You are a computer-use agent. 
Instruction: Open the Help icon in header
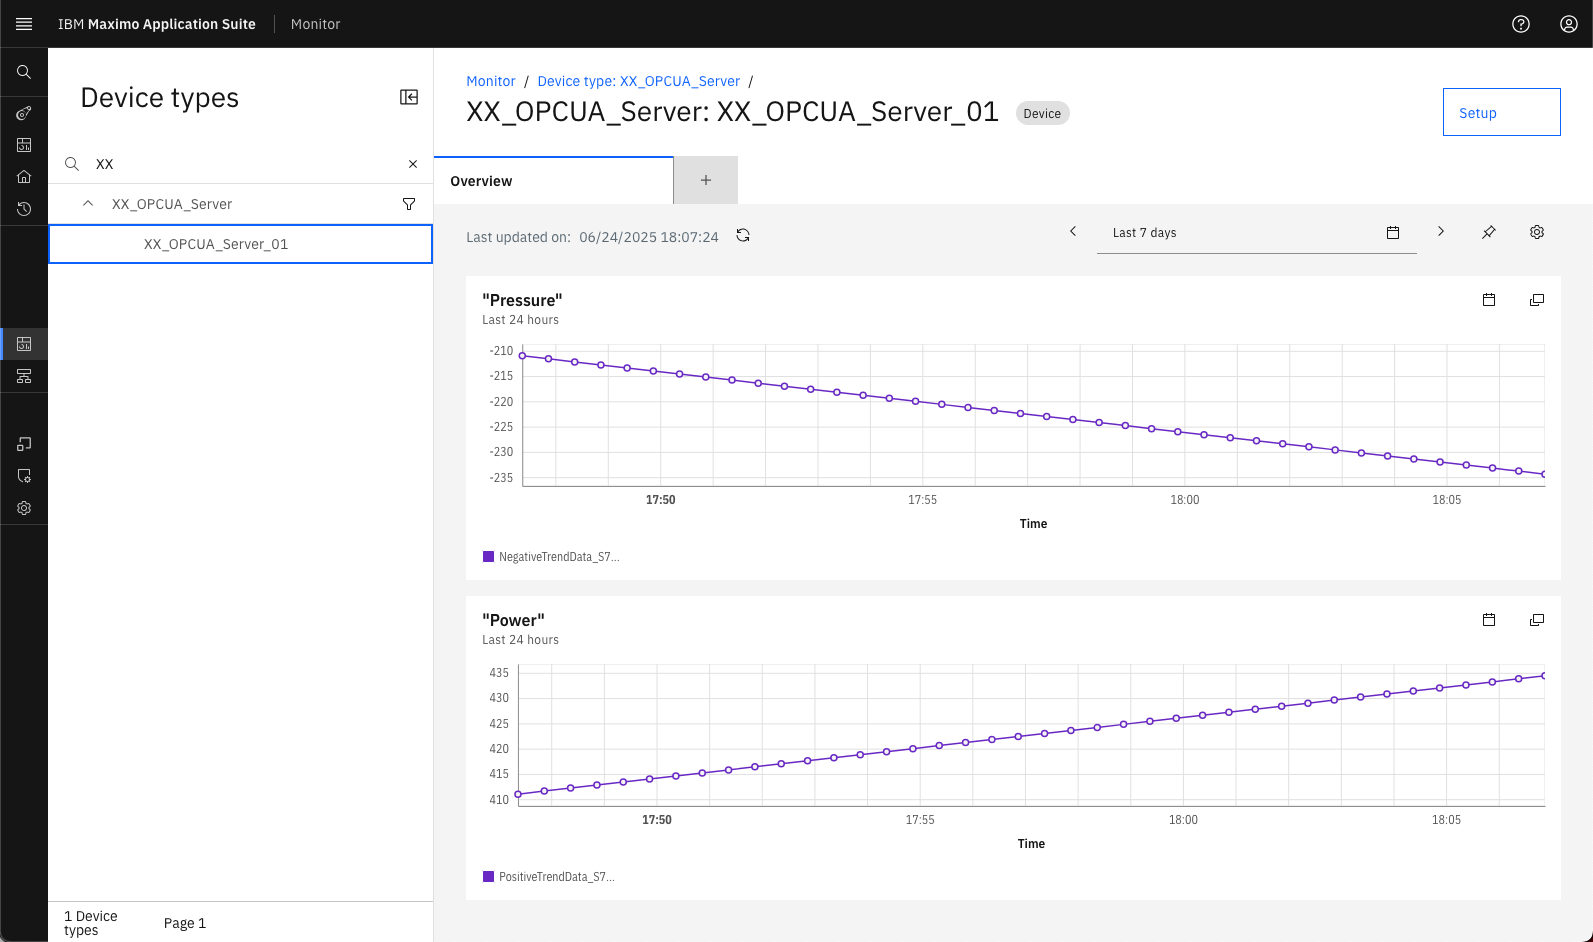(x=1521, y=24)
